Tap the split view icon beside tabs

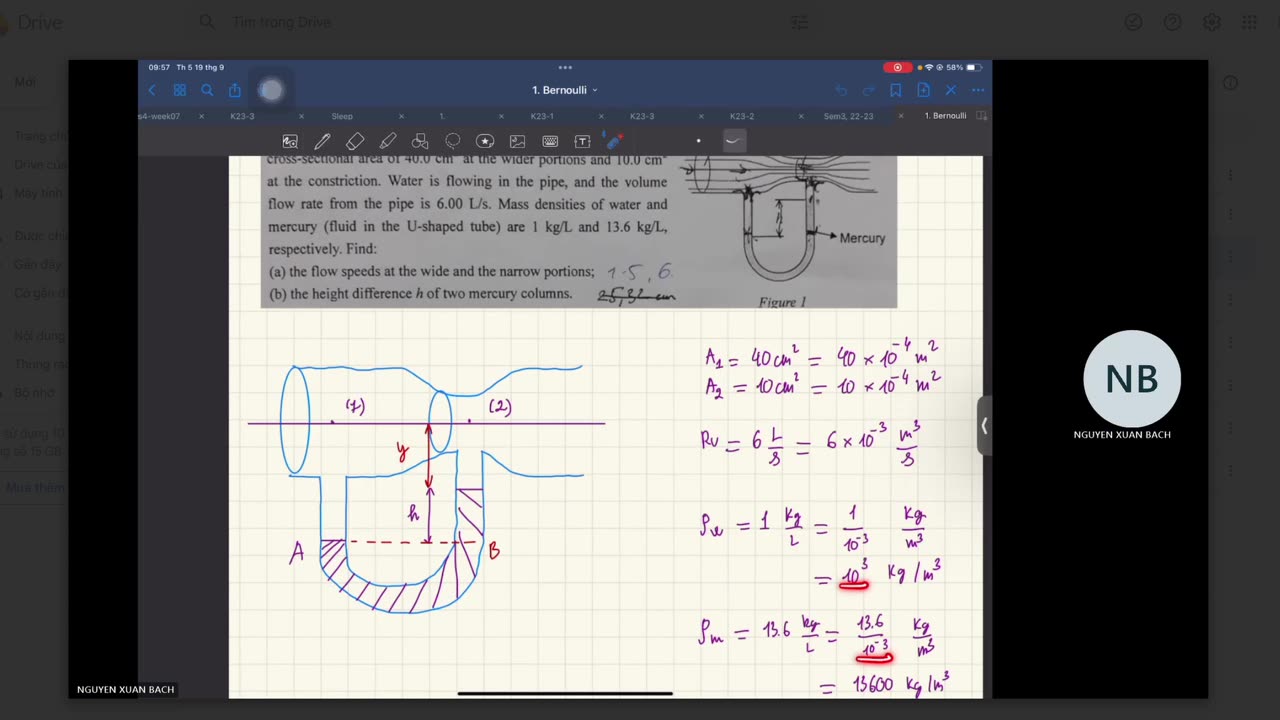click(x=981, y=116)
